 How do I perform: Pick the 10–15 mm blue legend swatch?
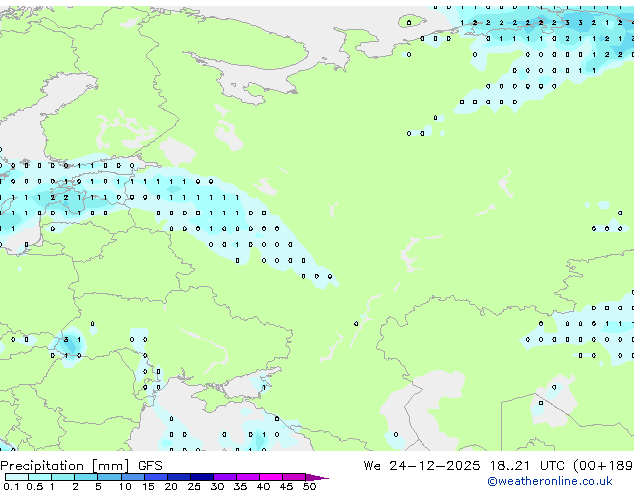coord(133,477)
